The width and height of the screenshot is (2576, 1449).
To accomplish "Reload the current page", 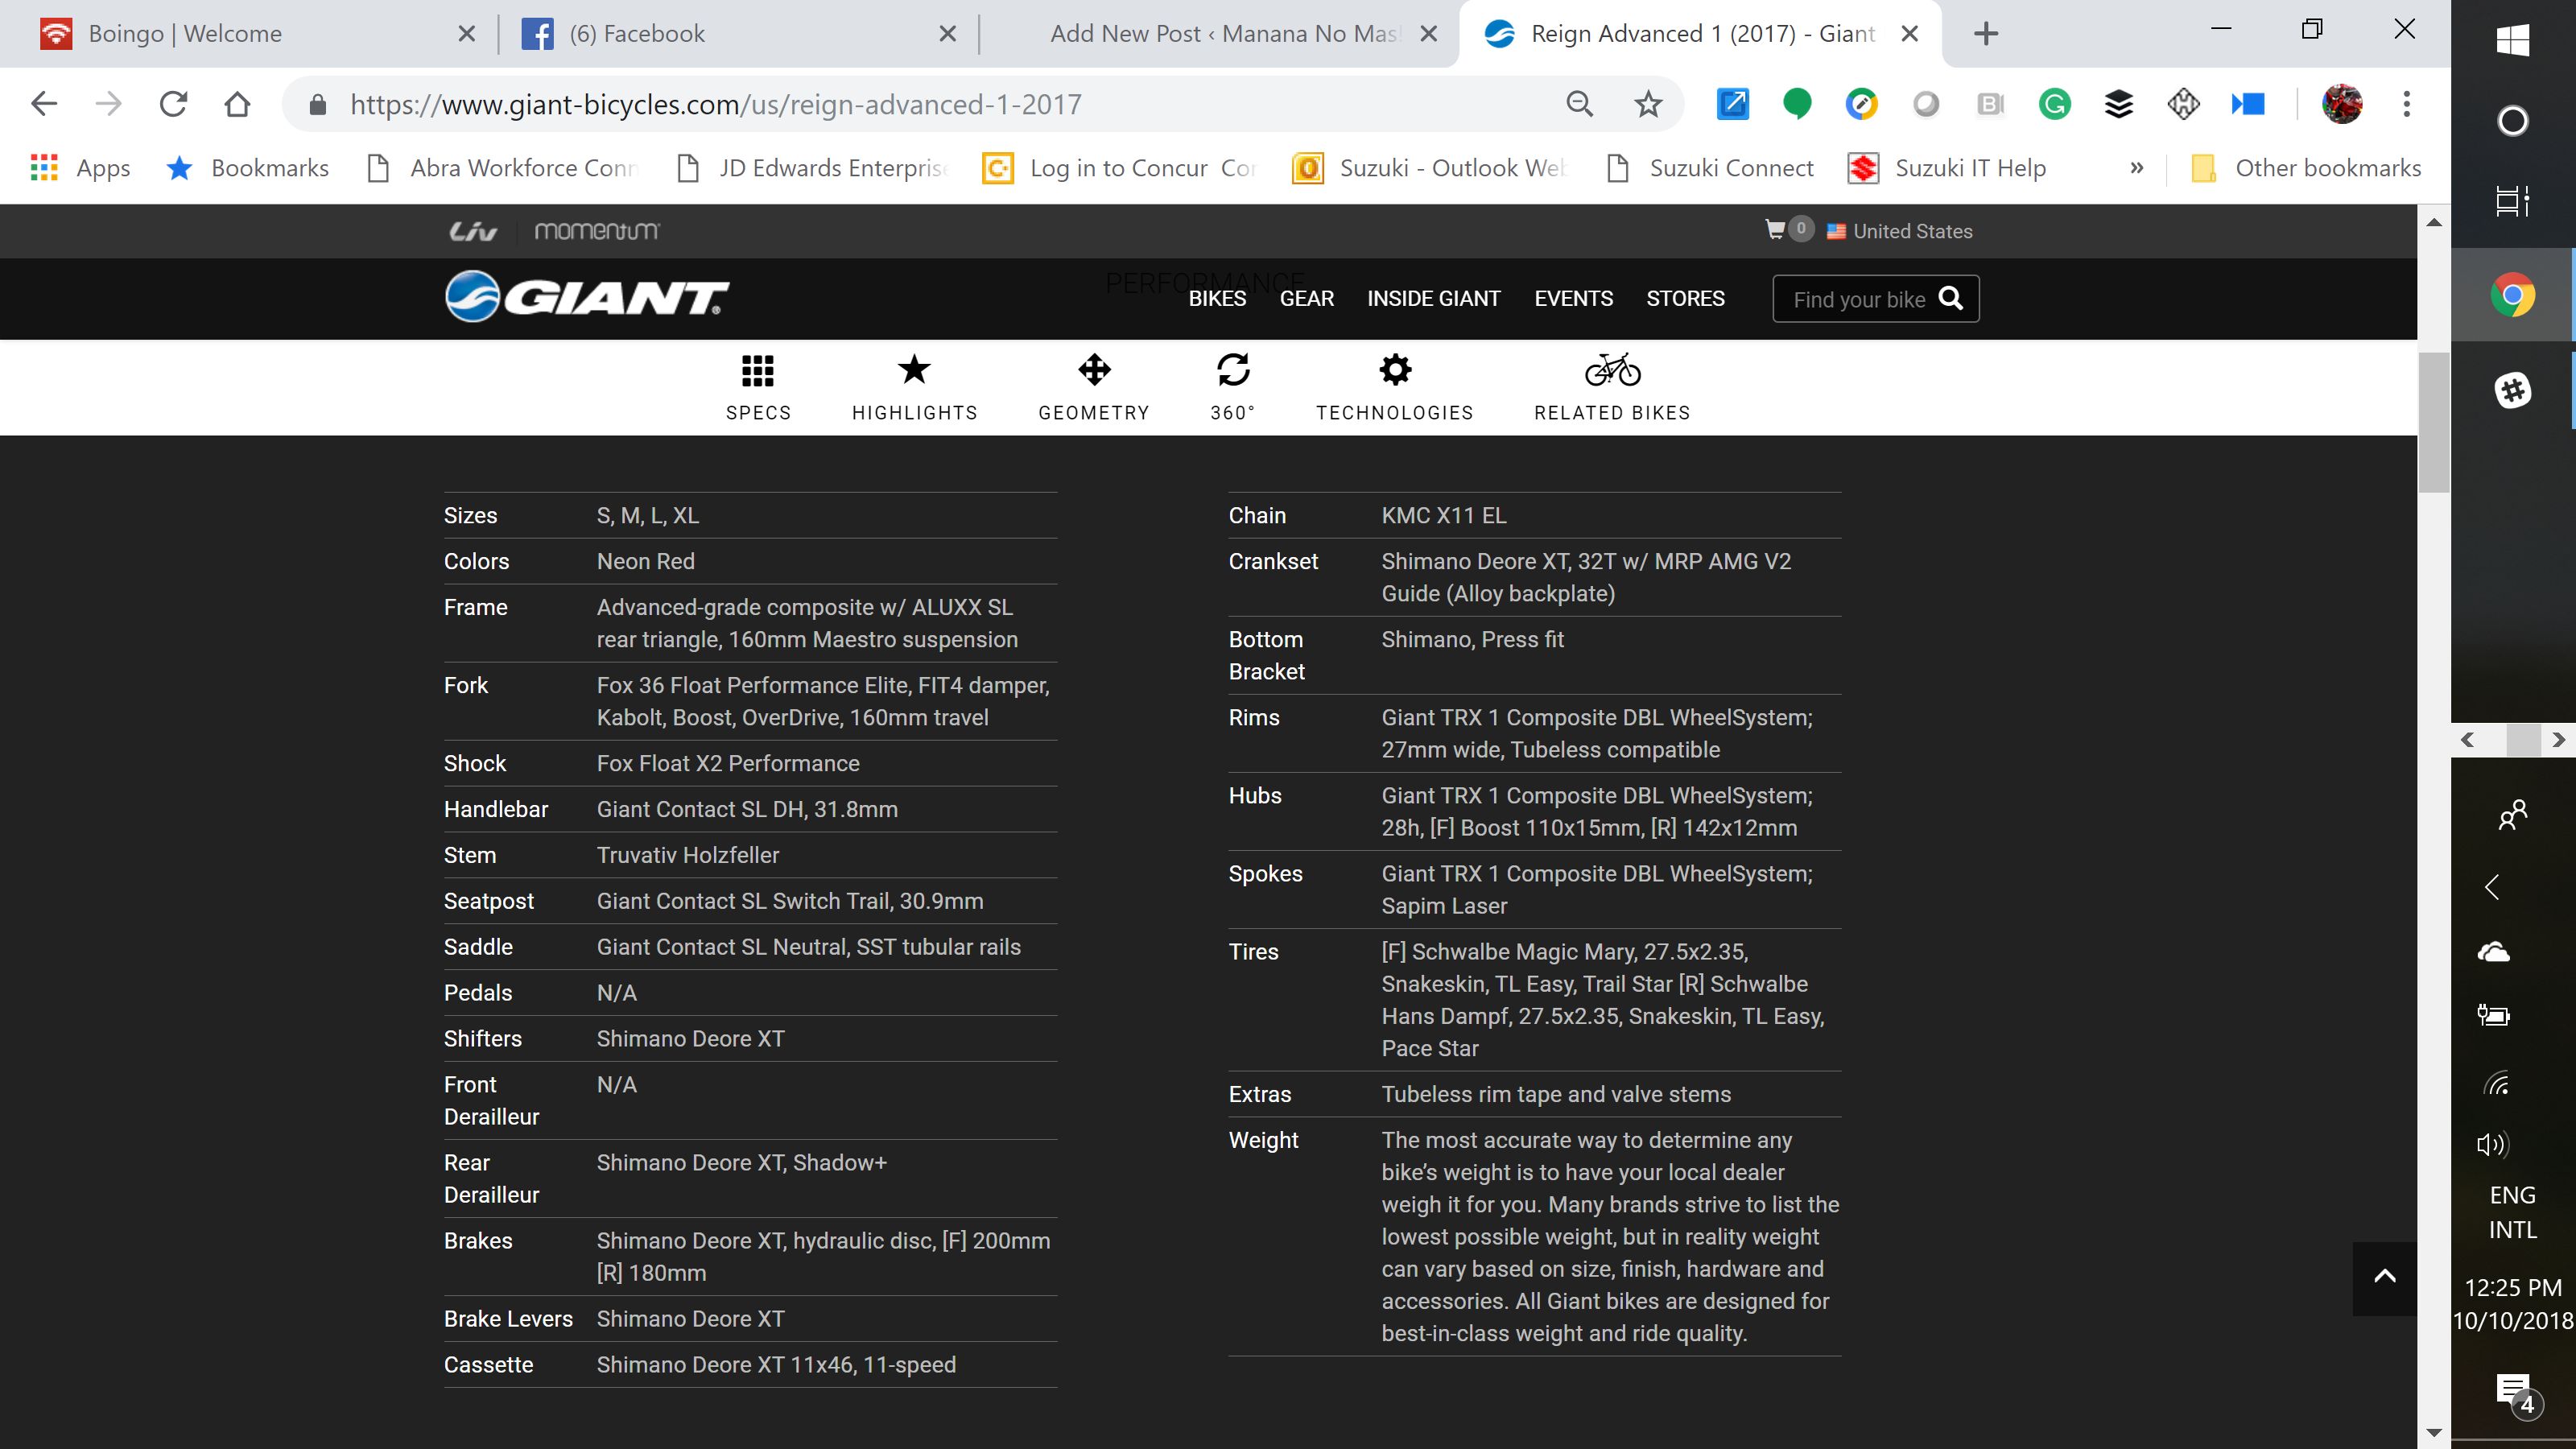I will (173, 104).
